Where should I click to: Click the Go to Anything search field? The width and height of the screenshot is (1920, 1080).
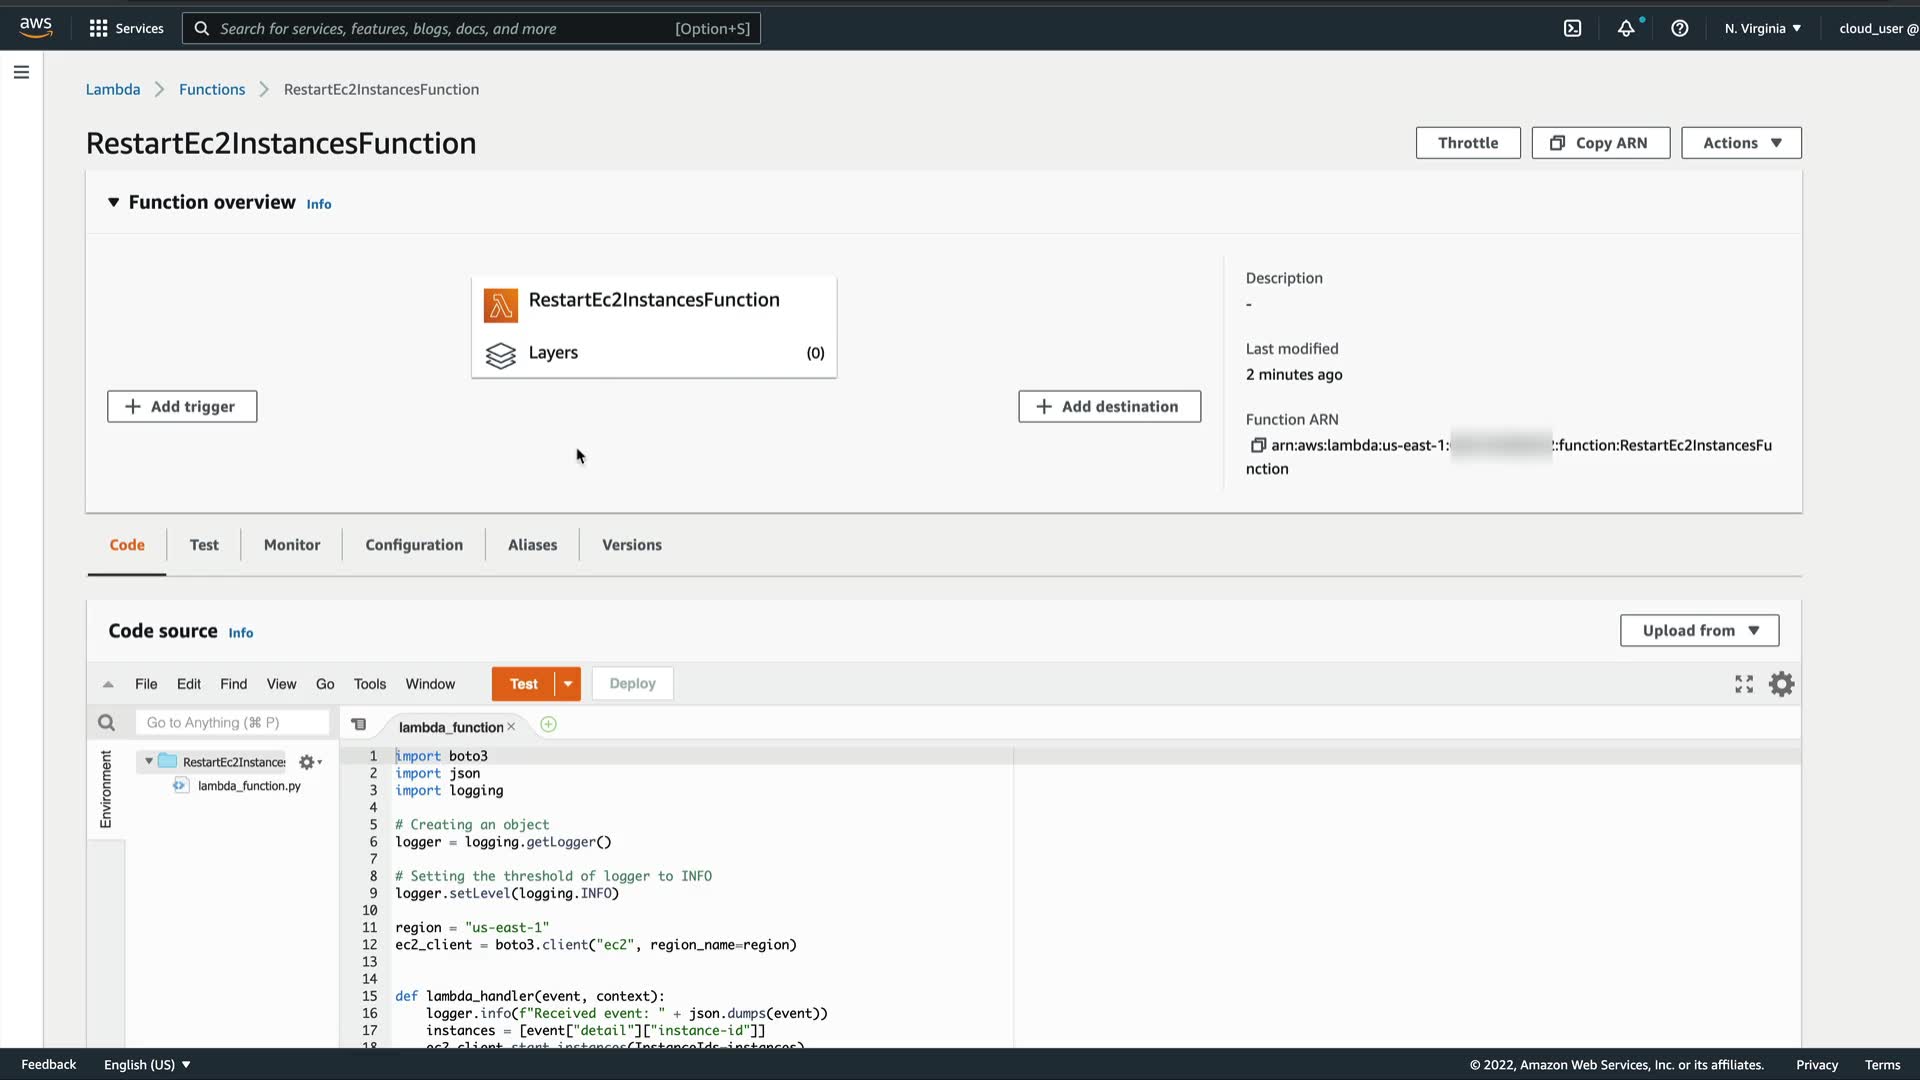click(x=232, y=722)
